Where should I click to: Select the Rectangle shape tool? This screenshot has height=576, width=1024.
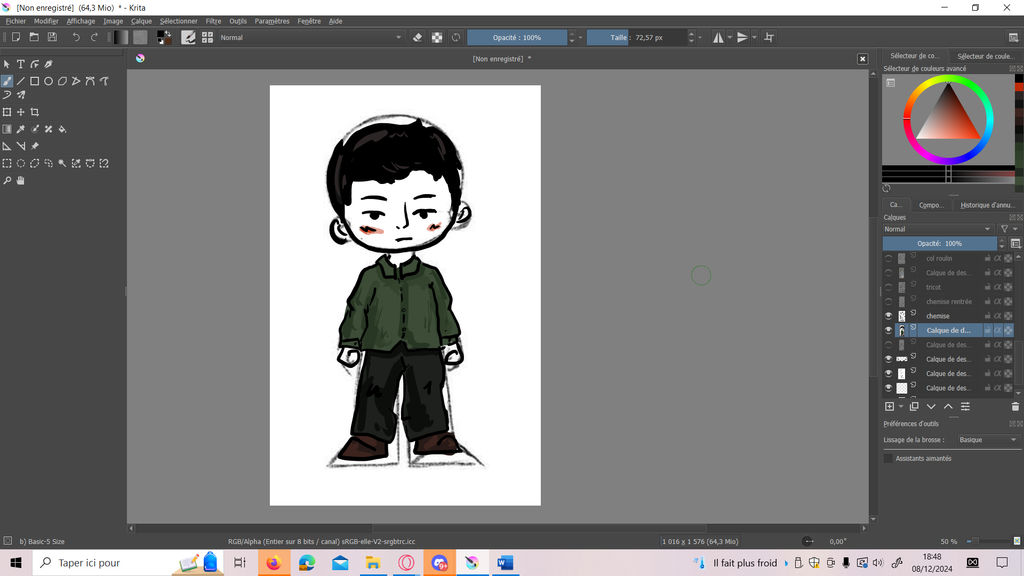(34, 81)
